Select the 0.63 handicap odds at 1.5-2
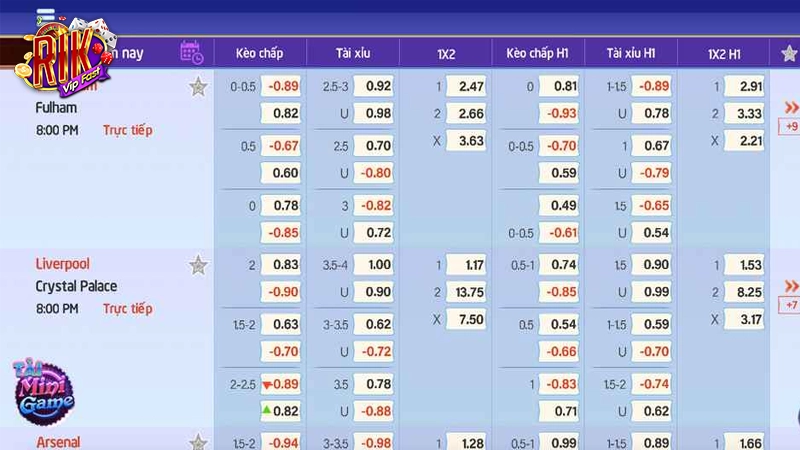This screenshot has height=450, width=800. click(x=281, y=324)
